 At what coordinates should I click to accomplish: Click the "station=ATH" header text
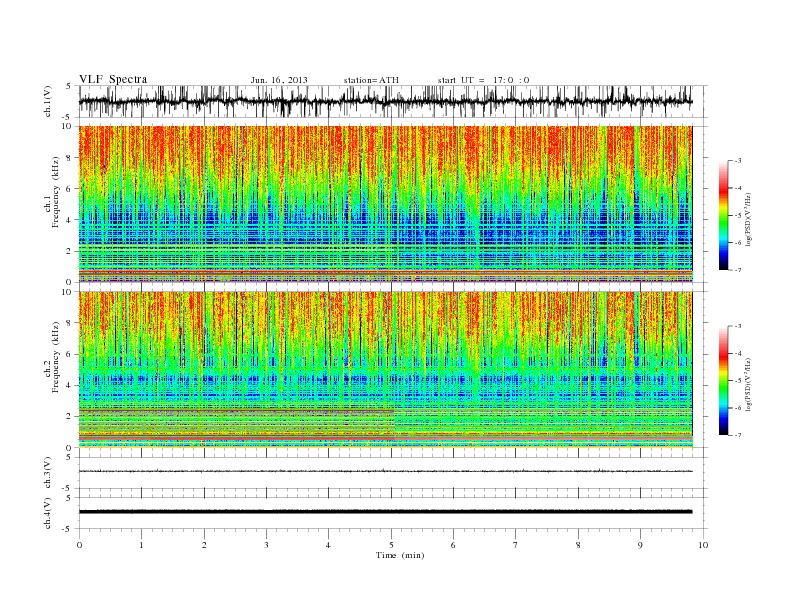tap(371, 80)
